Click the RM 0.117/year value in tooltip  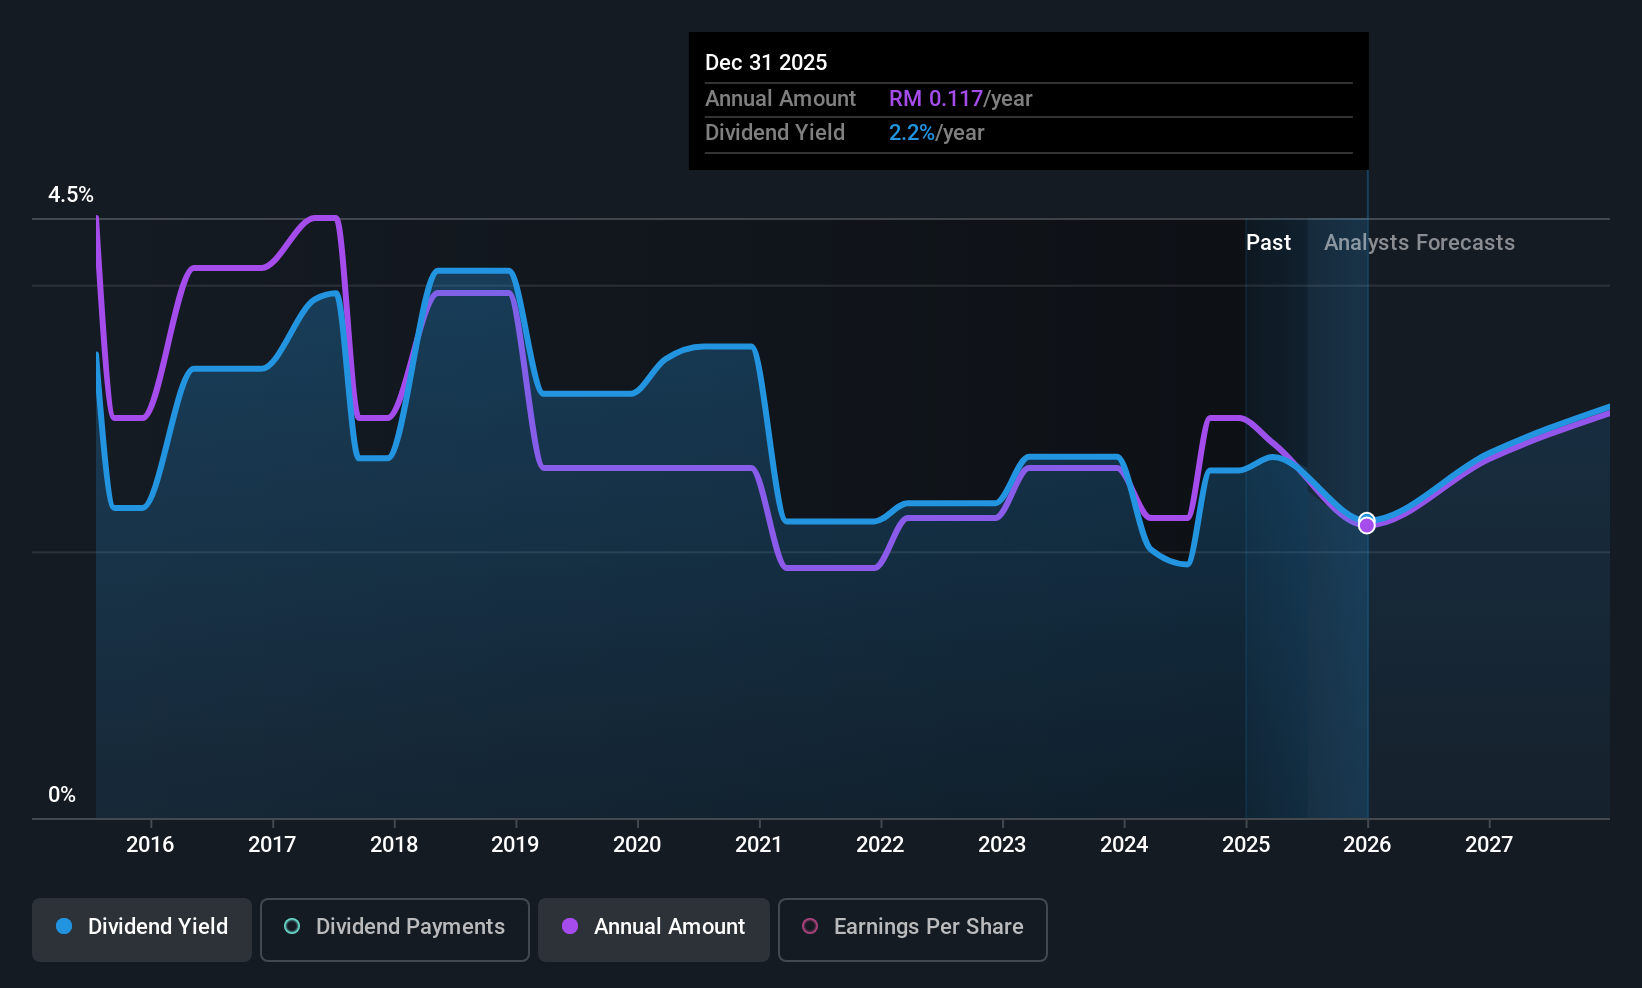[960, 98]
